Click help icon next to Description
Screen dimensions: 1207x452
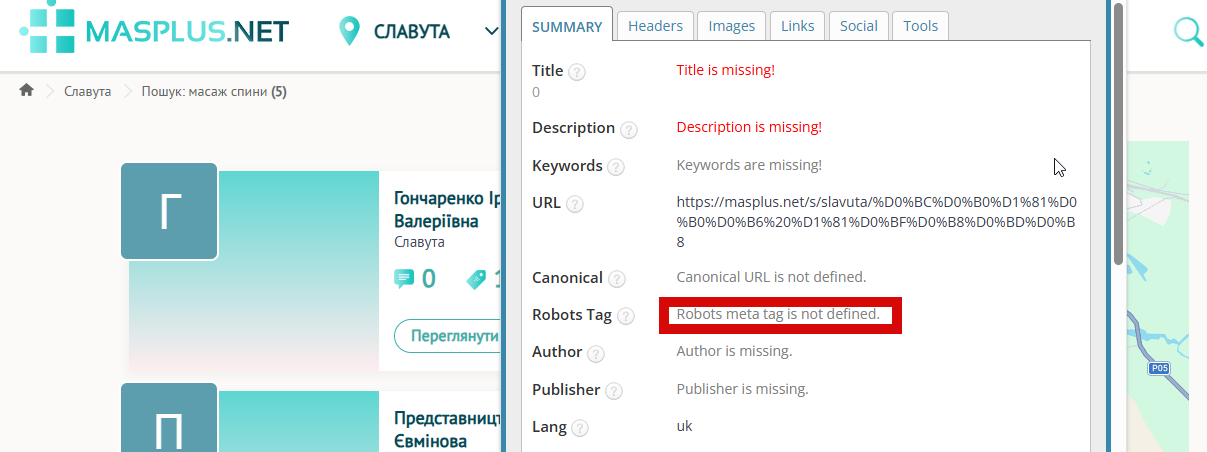coord(628,129)
